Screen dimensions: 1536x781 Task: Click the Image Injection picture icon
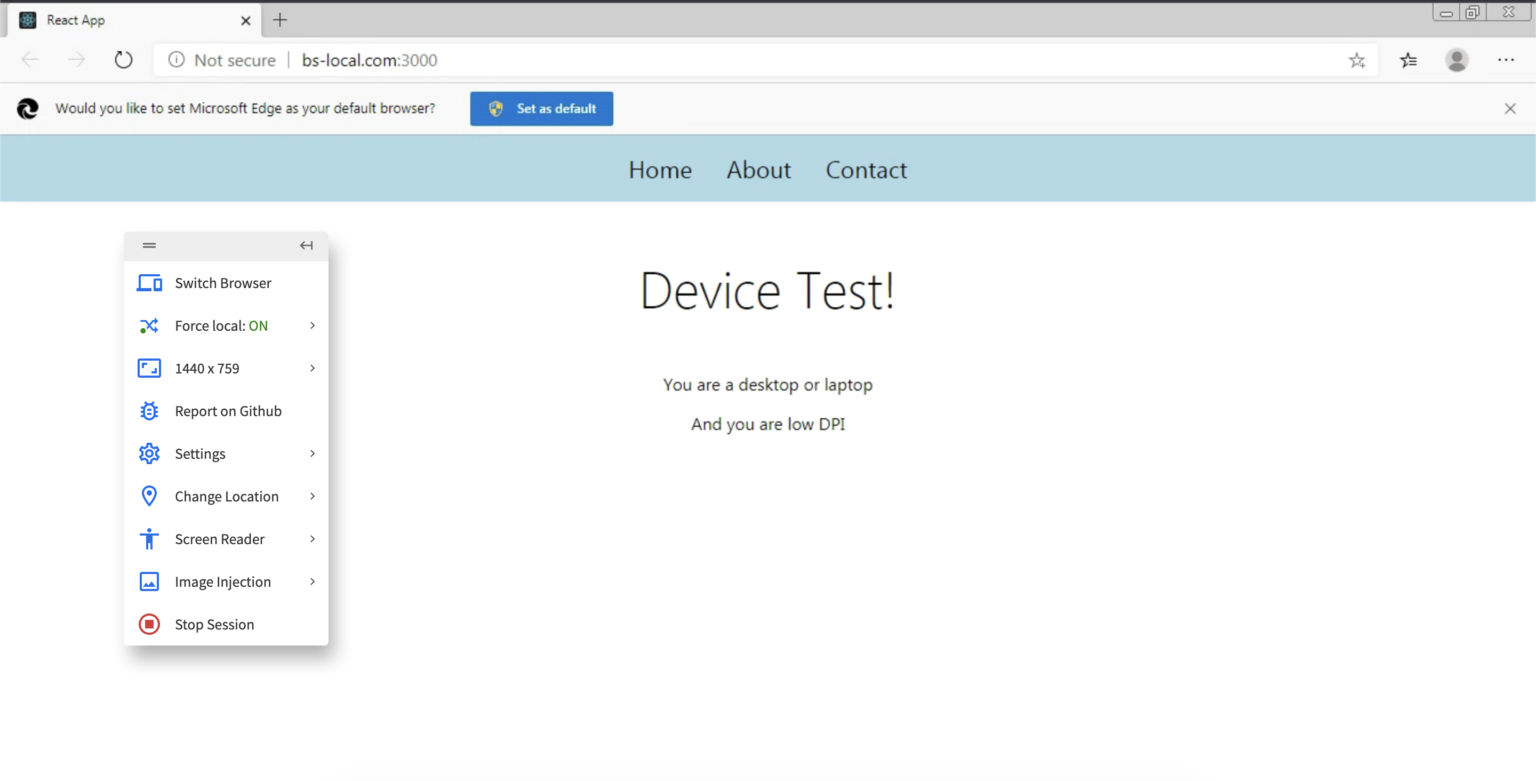point(149,582)
